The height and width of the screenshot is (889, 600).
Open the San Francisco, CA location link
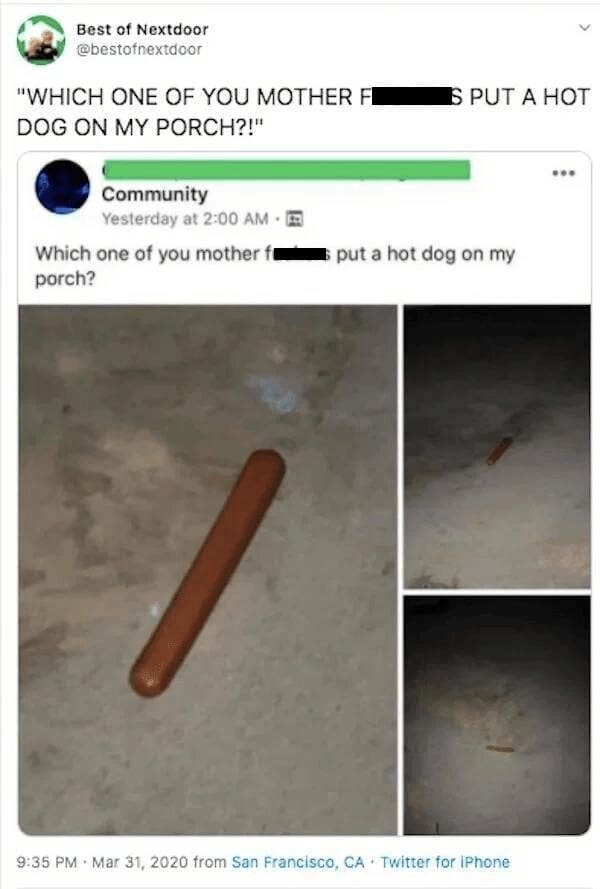point(298,862)
